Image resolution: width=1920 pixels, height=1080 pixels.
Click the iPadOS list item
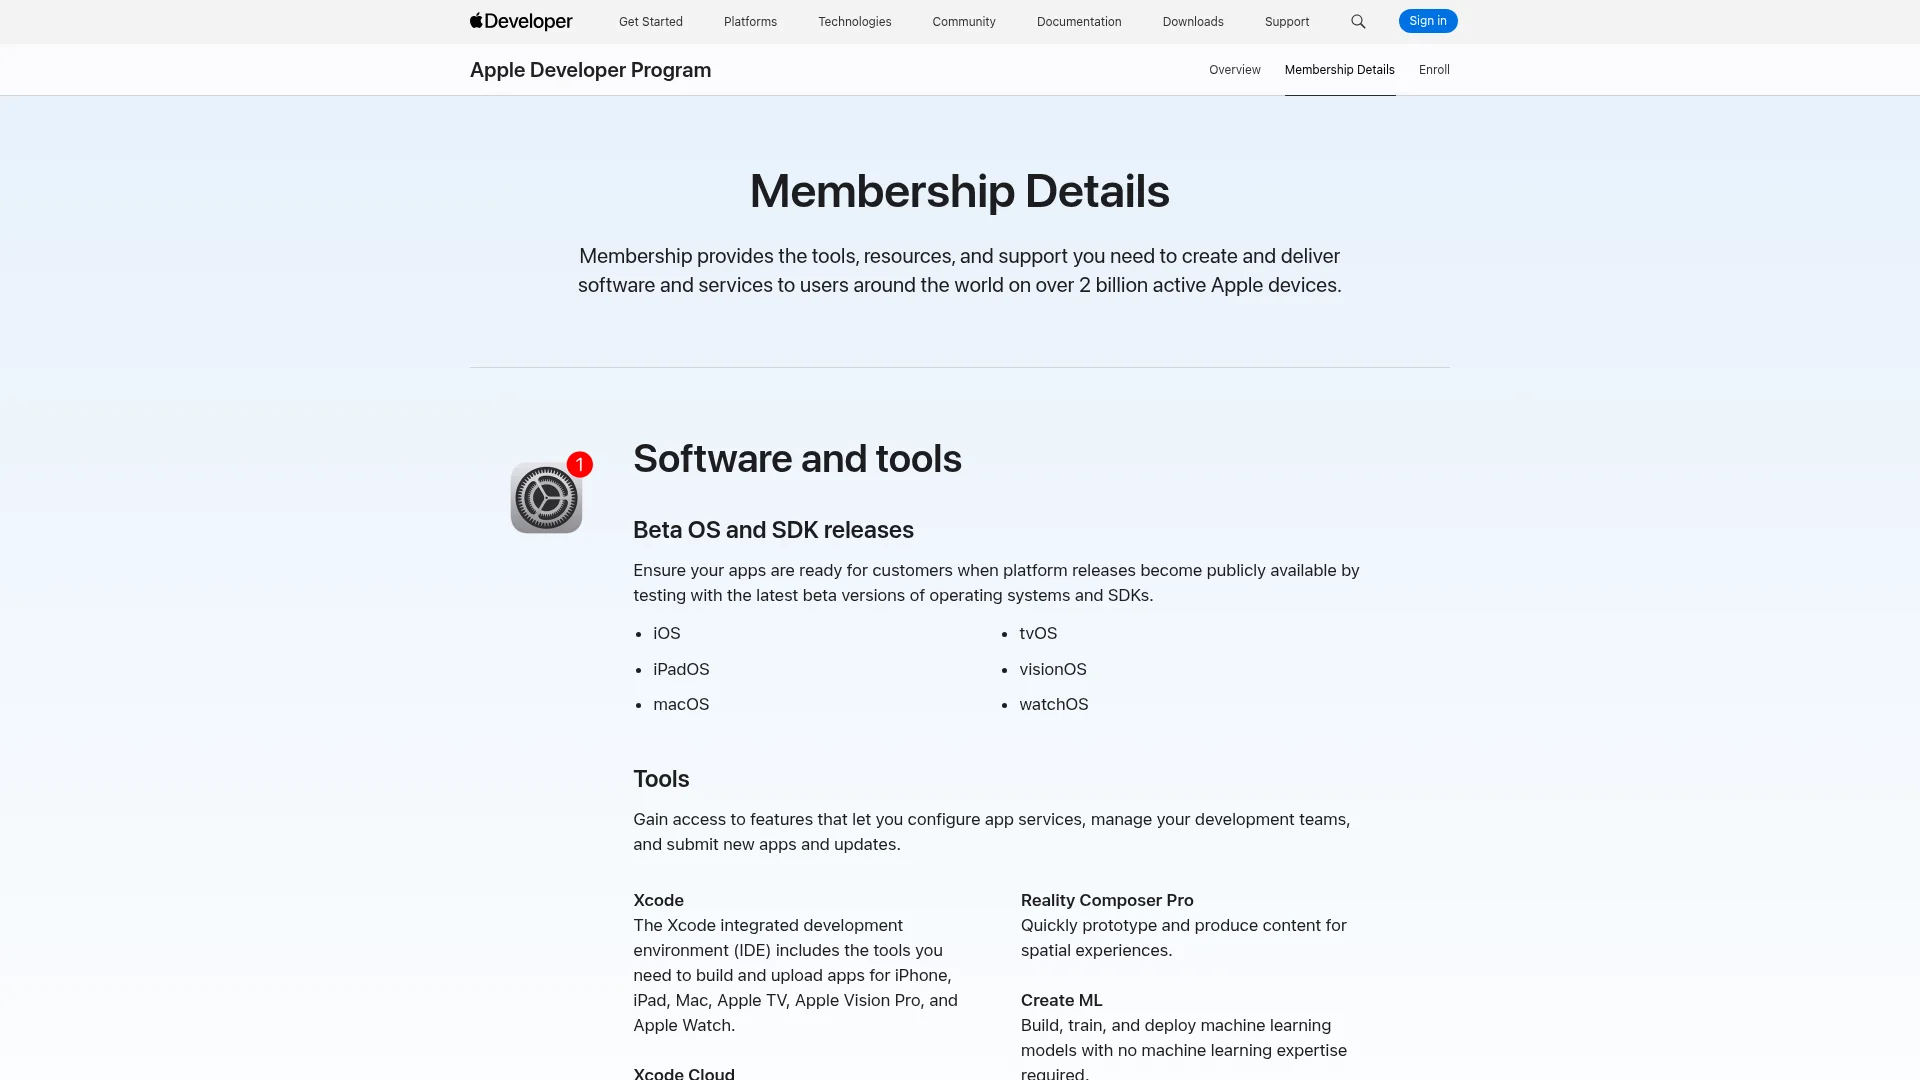click(681, 669)
